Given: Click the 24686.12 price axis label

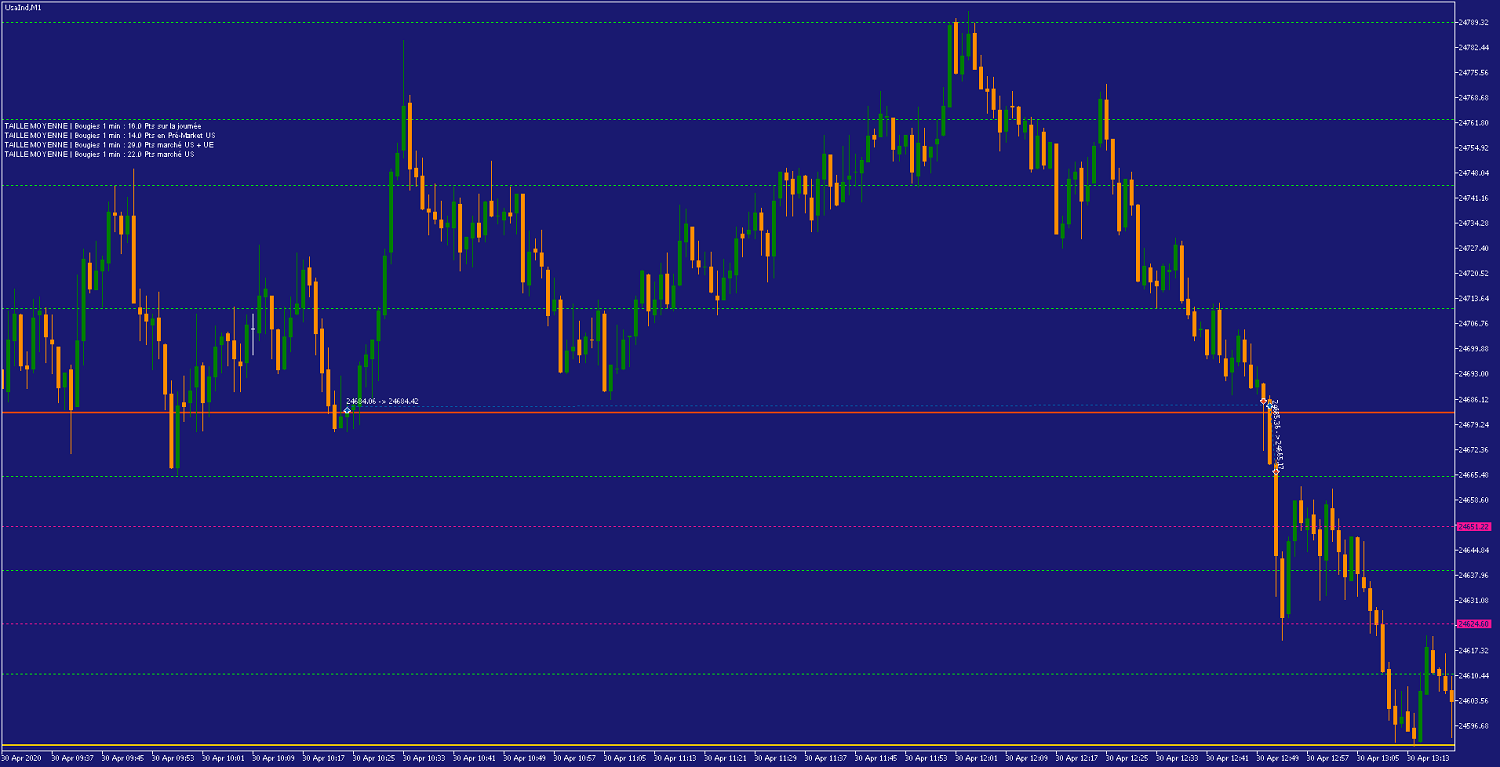Looking at the screenshot, I should [x=1475, y=399].
